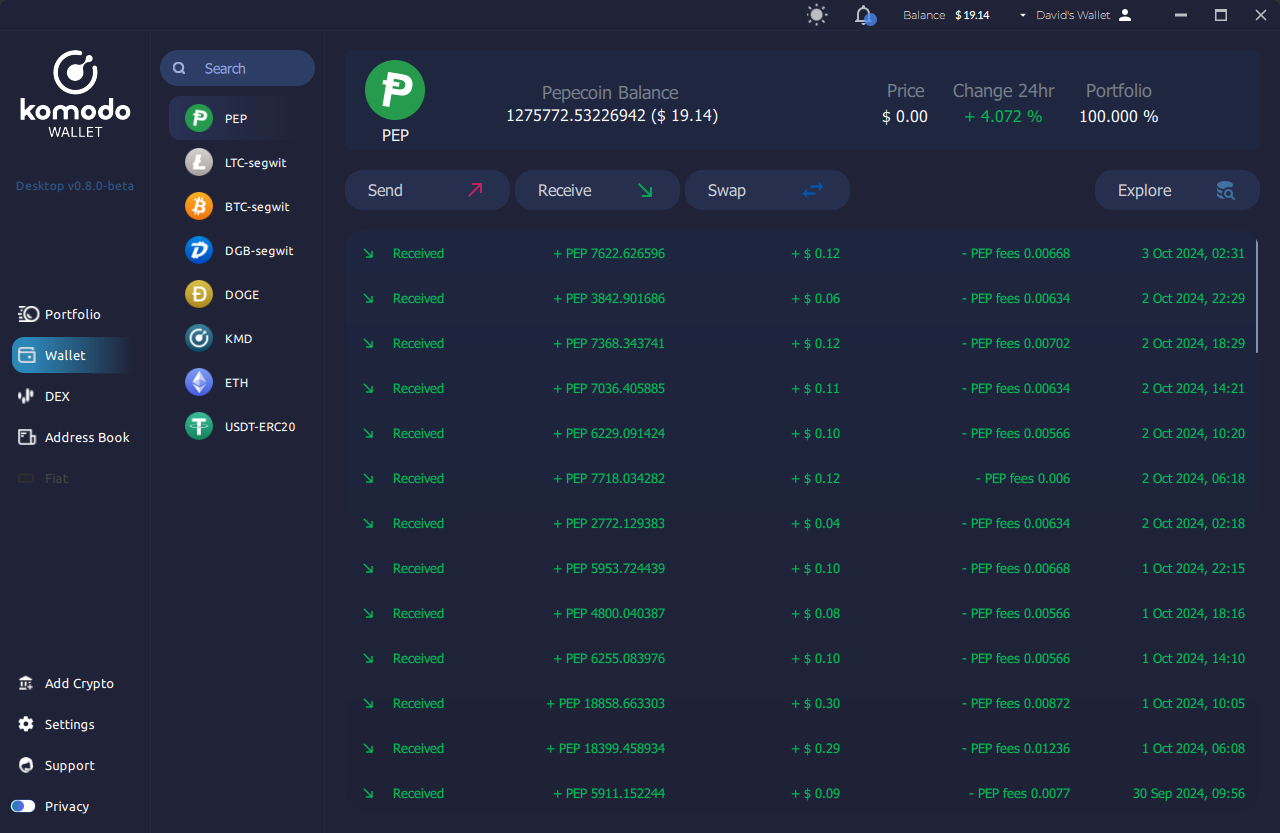Toggle the light theme sun icon
Image resolution: width=1280 pixels, height=833 pixels.
pos(817,15)
